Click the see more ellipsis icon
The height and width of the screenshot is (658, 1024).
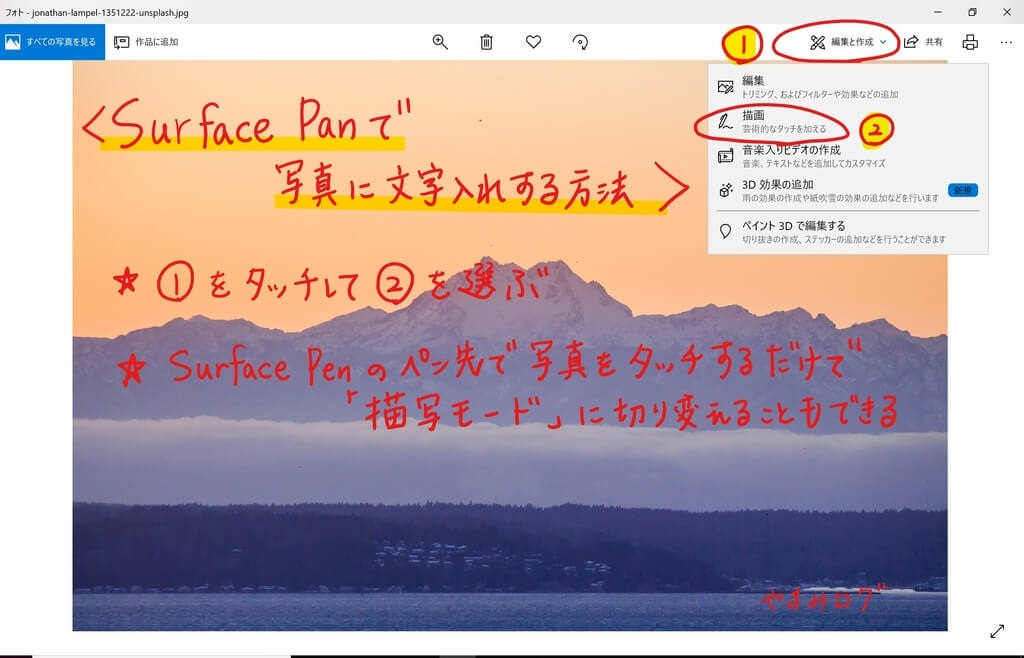coord(1006,42)
